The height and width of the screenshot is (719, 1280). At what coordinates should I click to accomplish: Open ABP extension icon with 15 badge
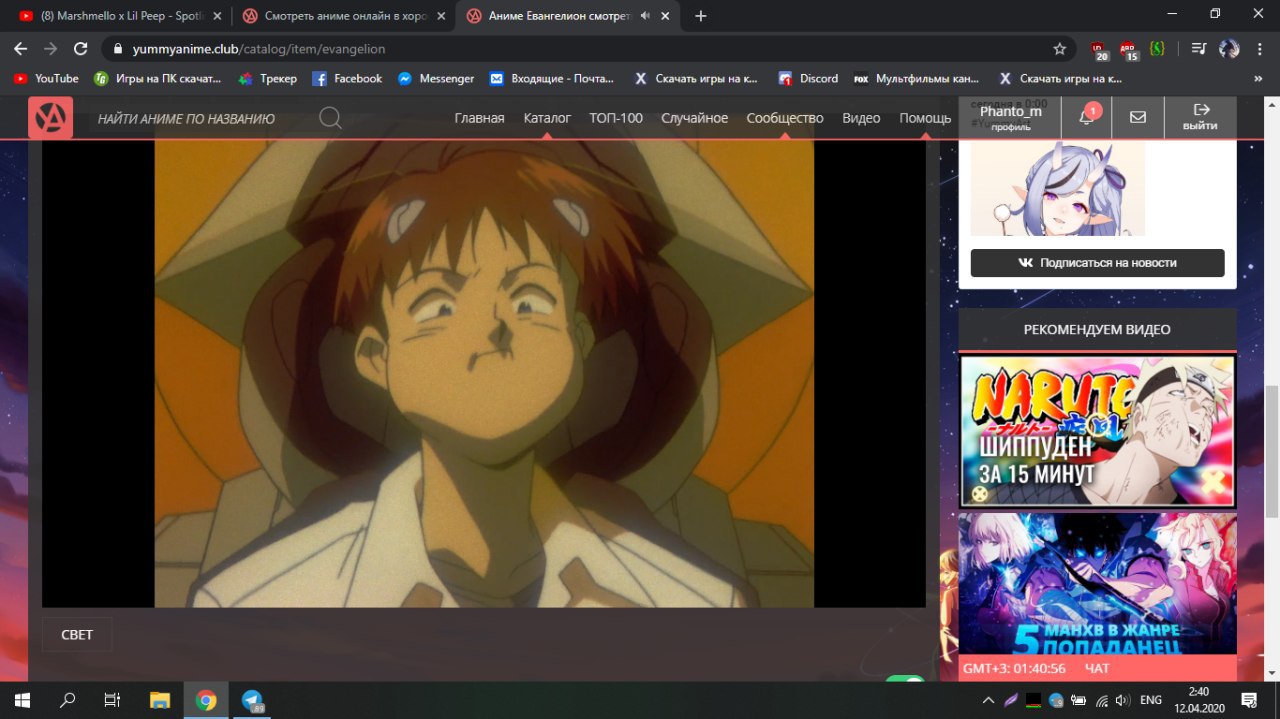tap(1129, 49)
